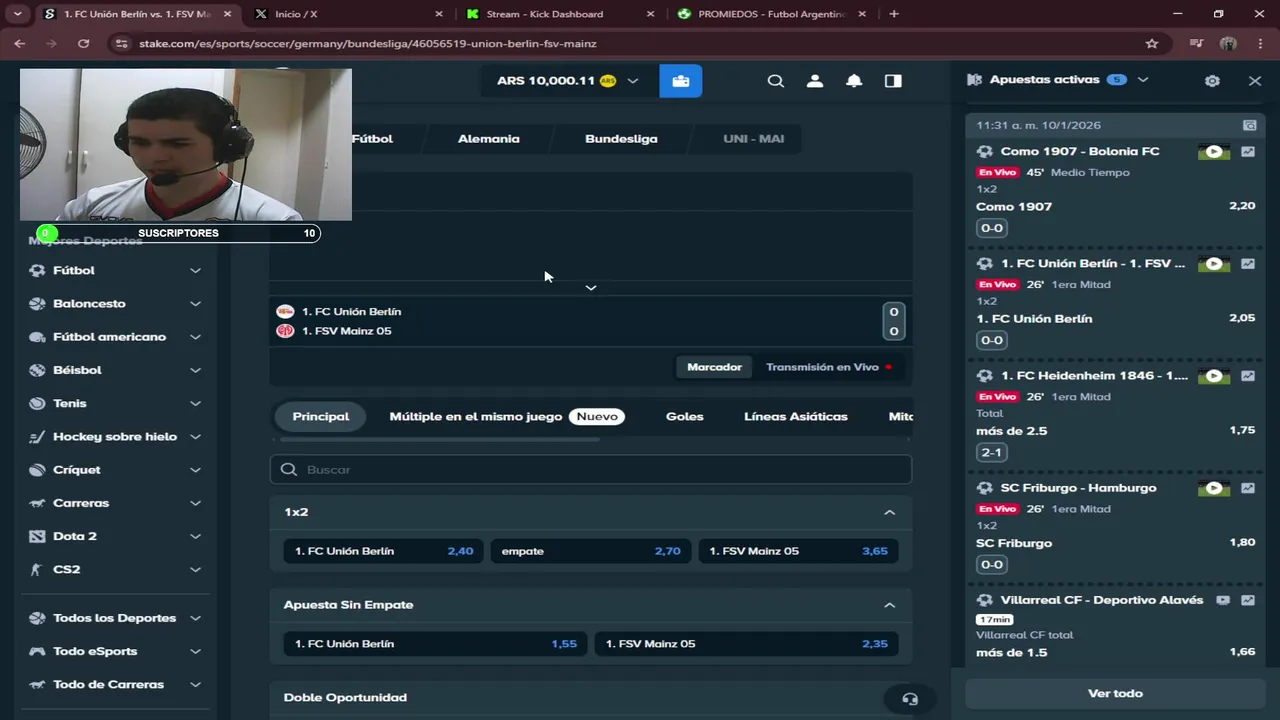The height and width of the screenshot is (720, 1280).
Task: Open stats chart icon for Unión Berlín bet
Action: pyautogui.click(x=1248, y=264)
